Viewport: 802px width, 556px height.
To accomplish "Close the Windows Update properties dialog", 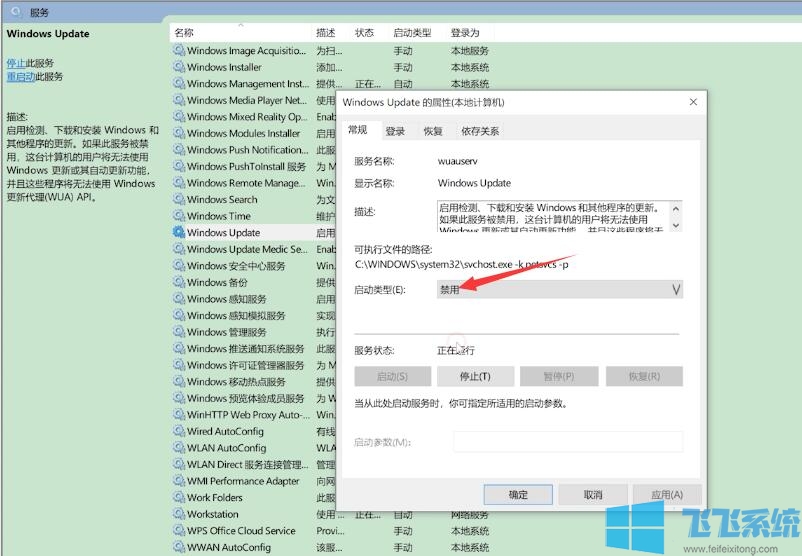I will tap(693, 102).
